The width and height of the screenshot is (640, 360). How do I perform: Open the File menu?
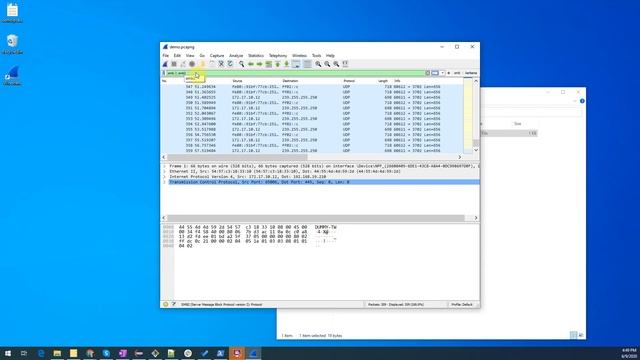coord(165,56)
